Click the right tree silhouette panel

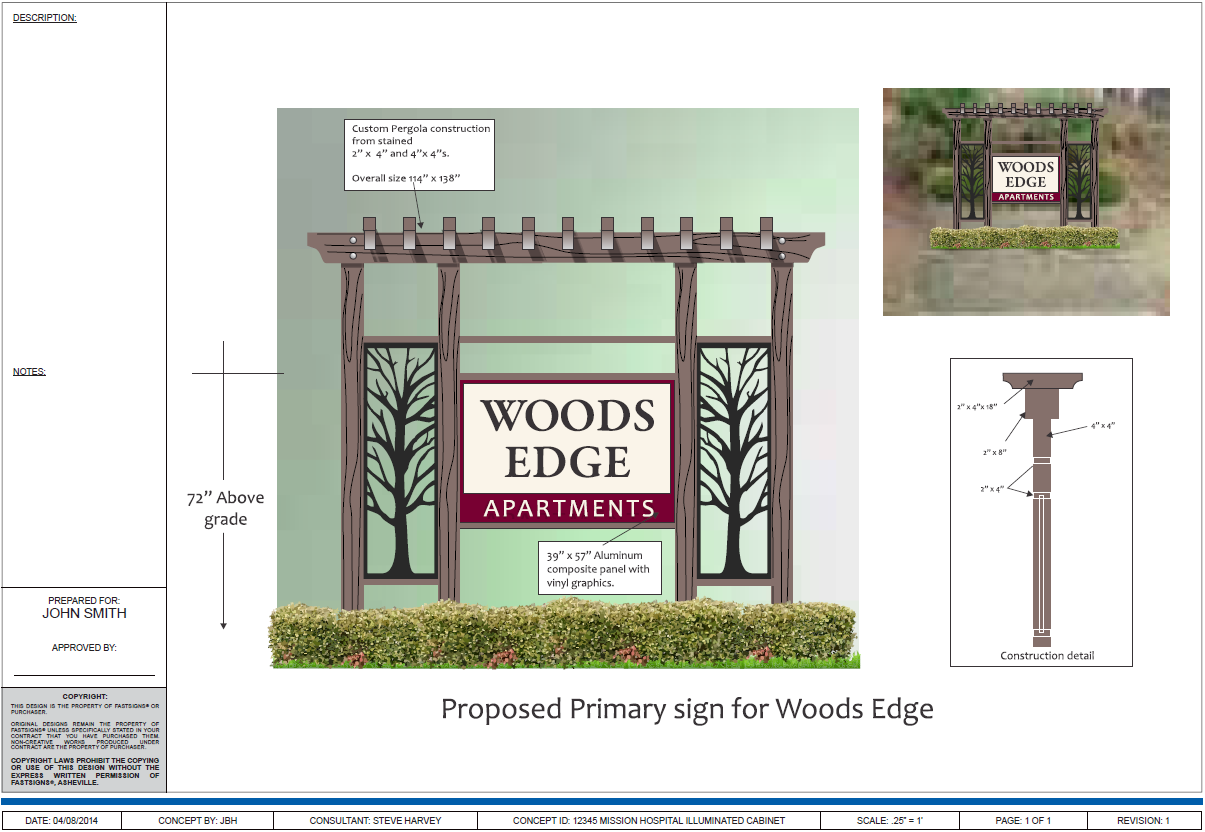pos(733,462)
